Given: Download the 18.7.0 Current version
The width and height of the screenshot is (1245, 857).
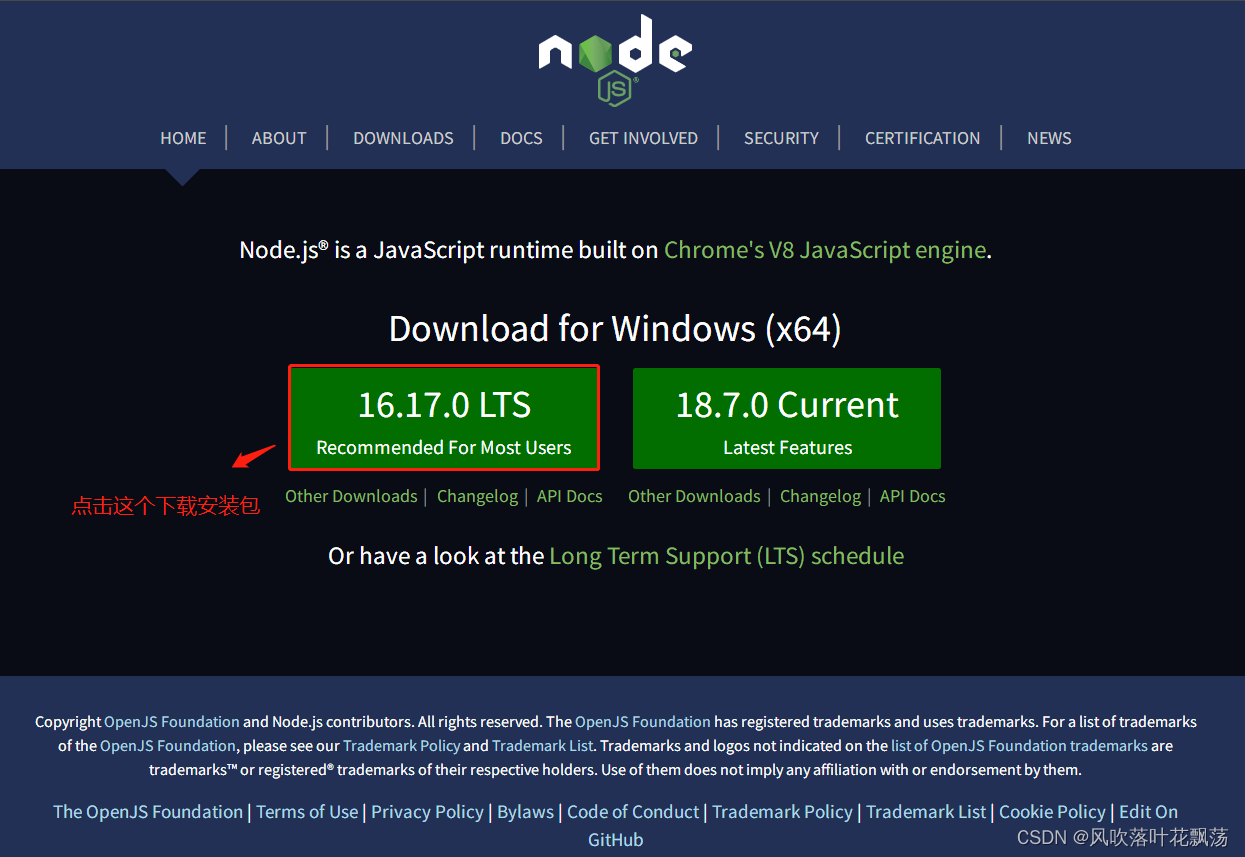Looking at the screenshot, I should click(787, 418).
